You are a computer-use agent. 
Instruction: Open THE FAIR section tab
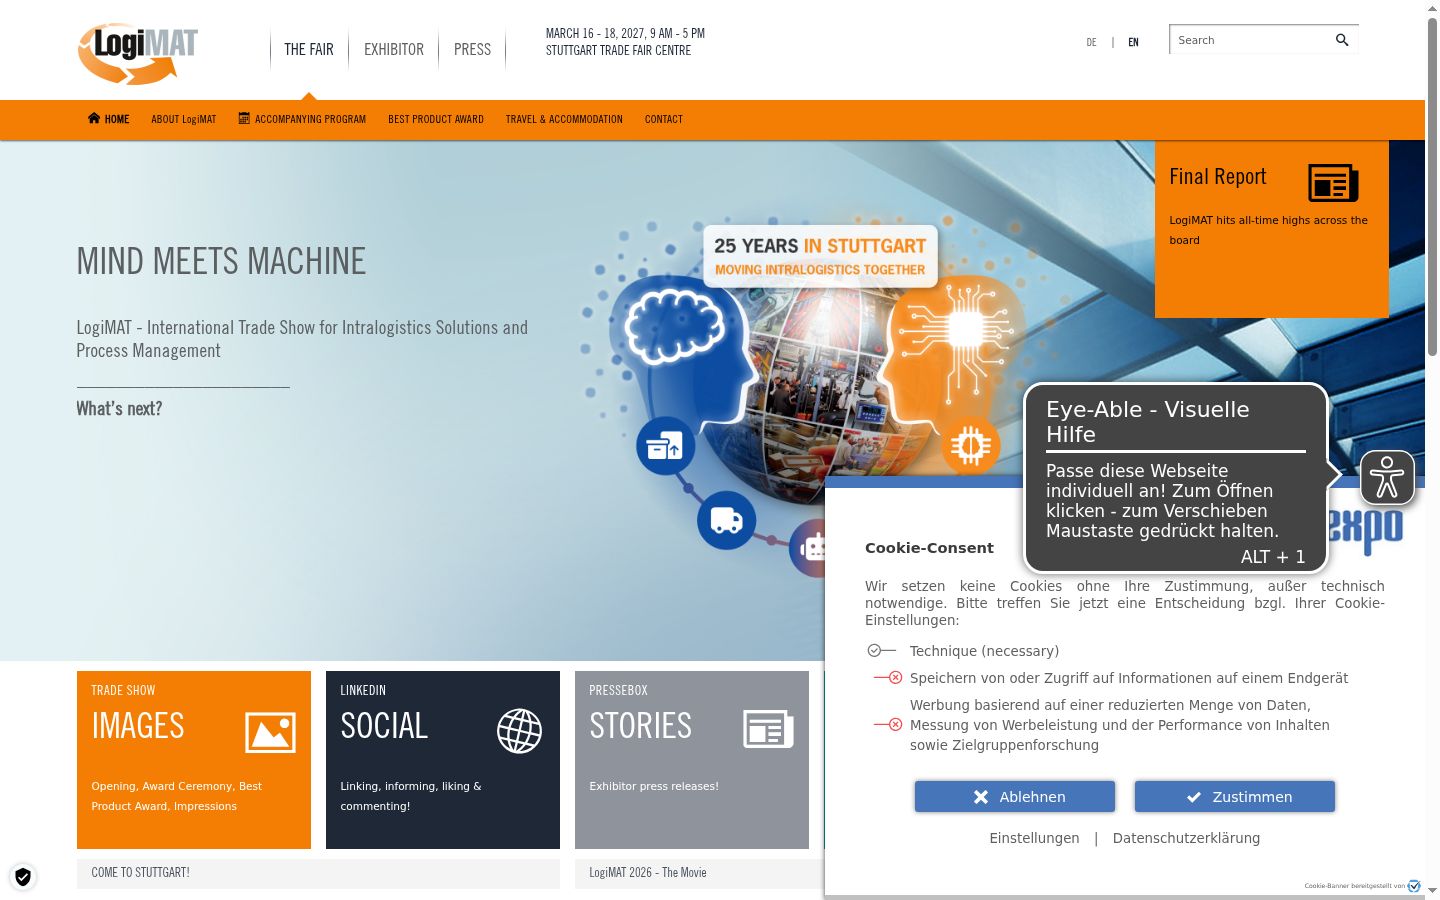(309, 49)
